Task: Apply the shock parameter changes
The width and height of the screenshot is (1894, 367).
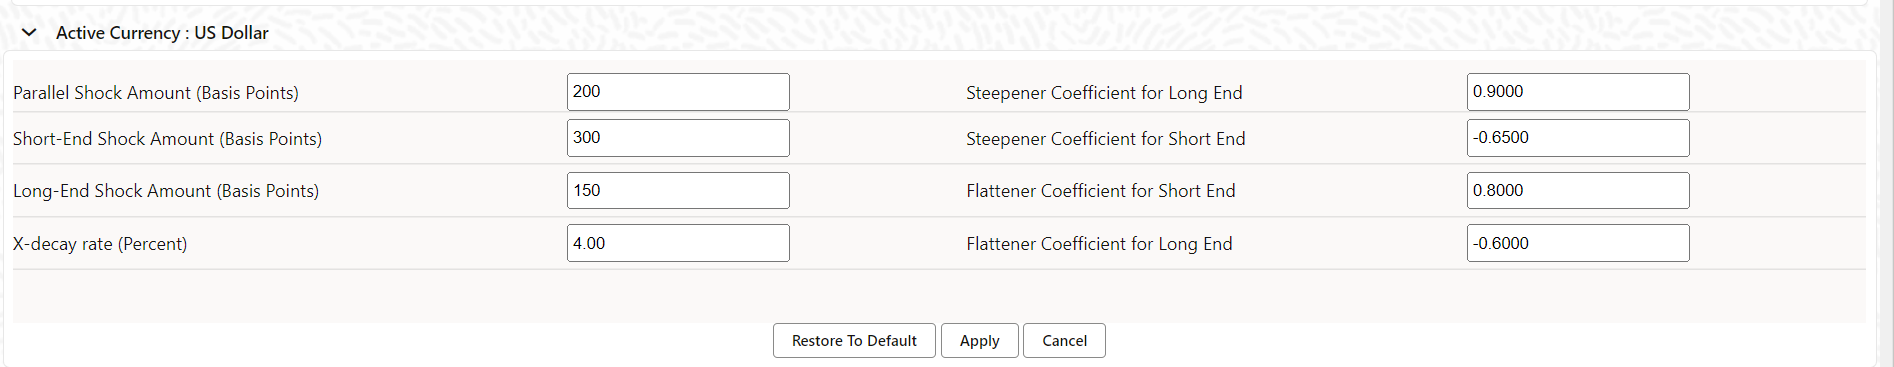Action: click(979, 340)
